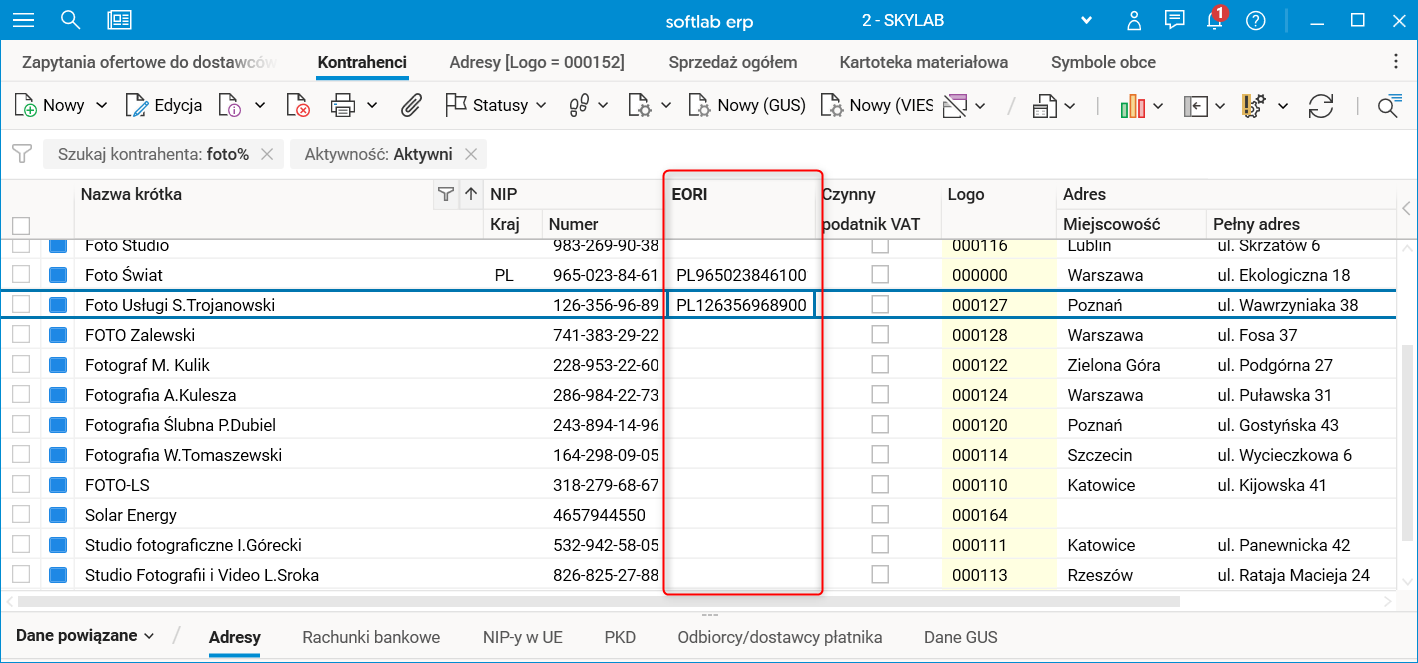Expand the Dane powiązane dropdown
The image size is (1418, 663).
(x=86, y=636)
